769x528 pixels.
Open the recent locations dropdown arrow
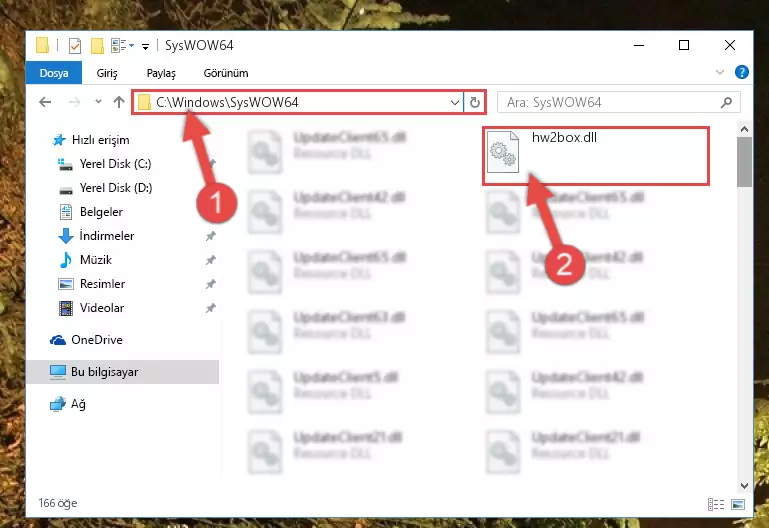click(98, 101)
